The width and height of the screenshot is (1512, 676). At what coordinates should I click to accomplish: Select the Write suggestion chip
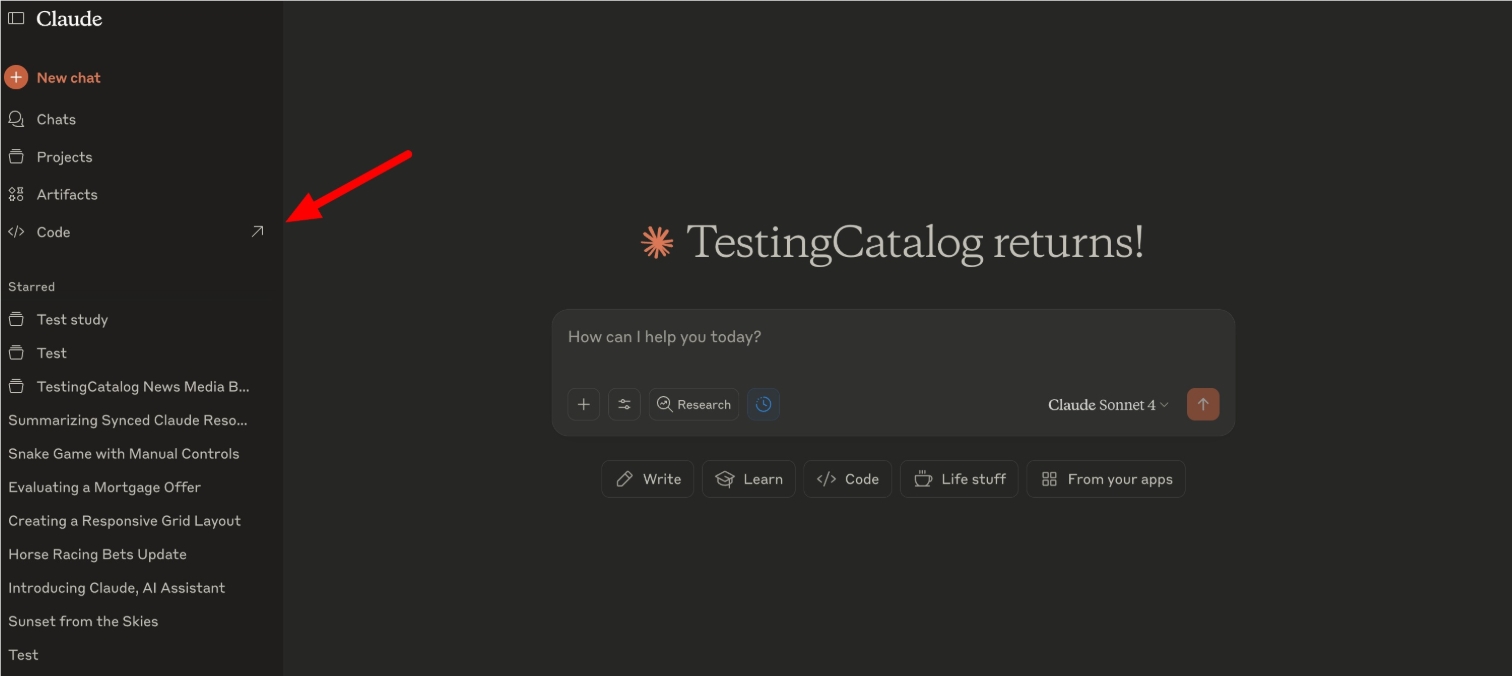[648, 479]
